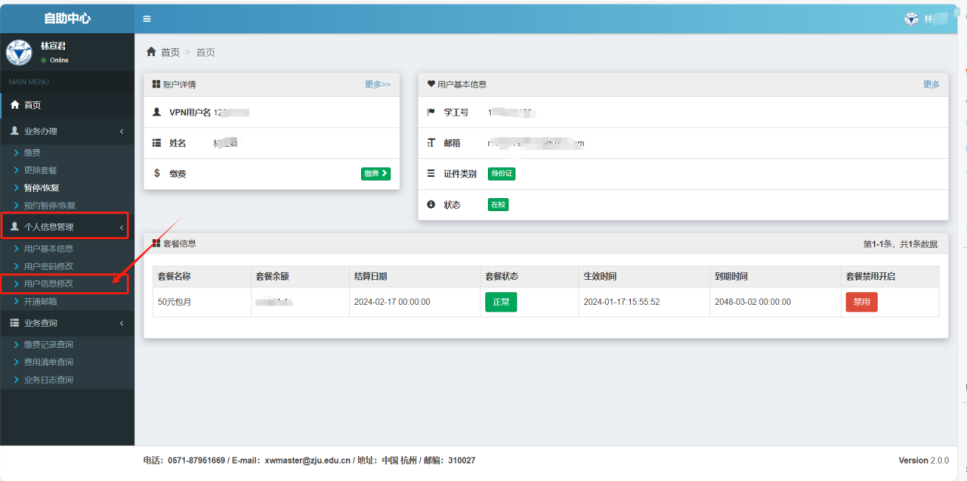Click the grid icon beside 账户详情
The width and height of the screenshot is (967, 481).
coord(154,85)
